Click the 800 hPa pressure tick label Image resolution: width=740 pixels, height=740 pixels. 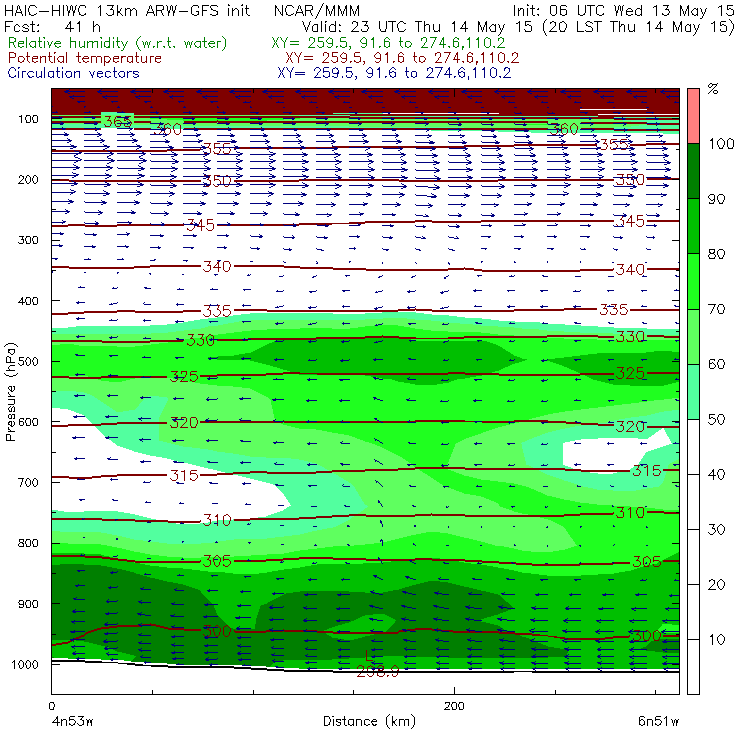pos(28,543)
